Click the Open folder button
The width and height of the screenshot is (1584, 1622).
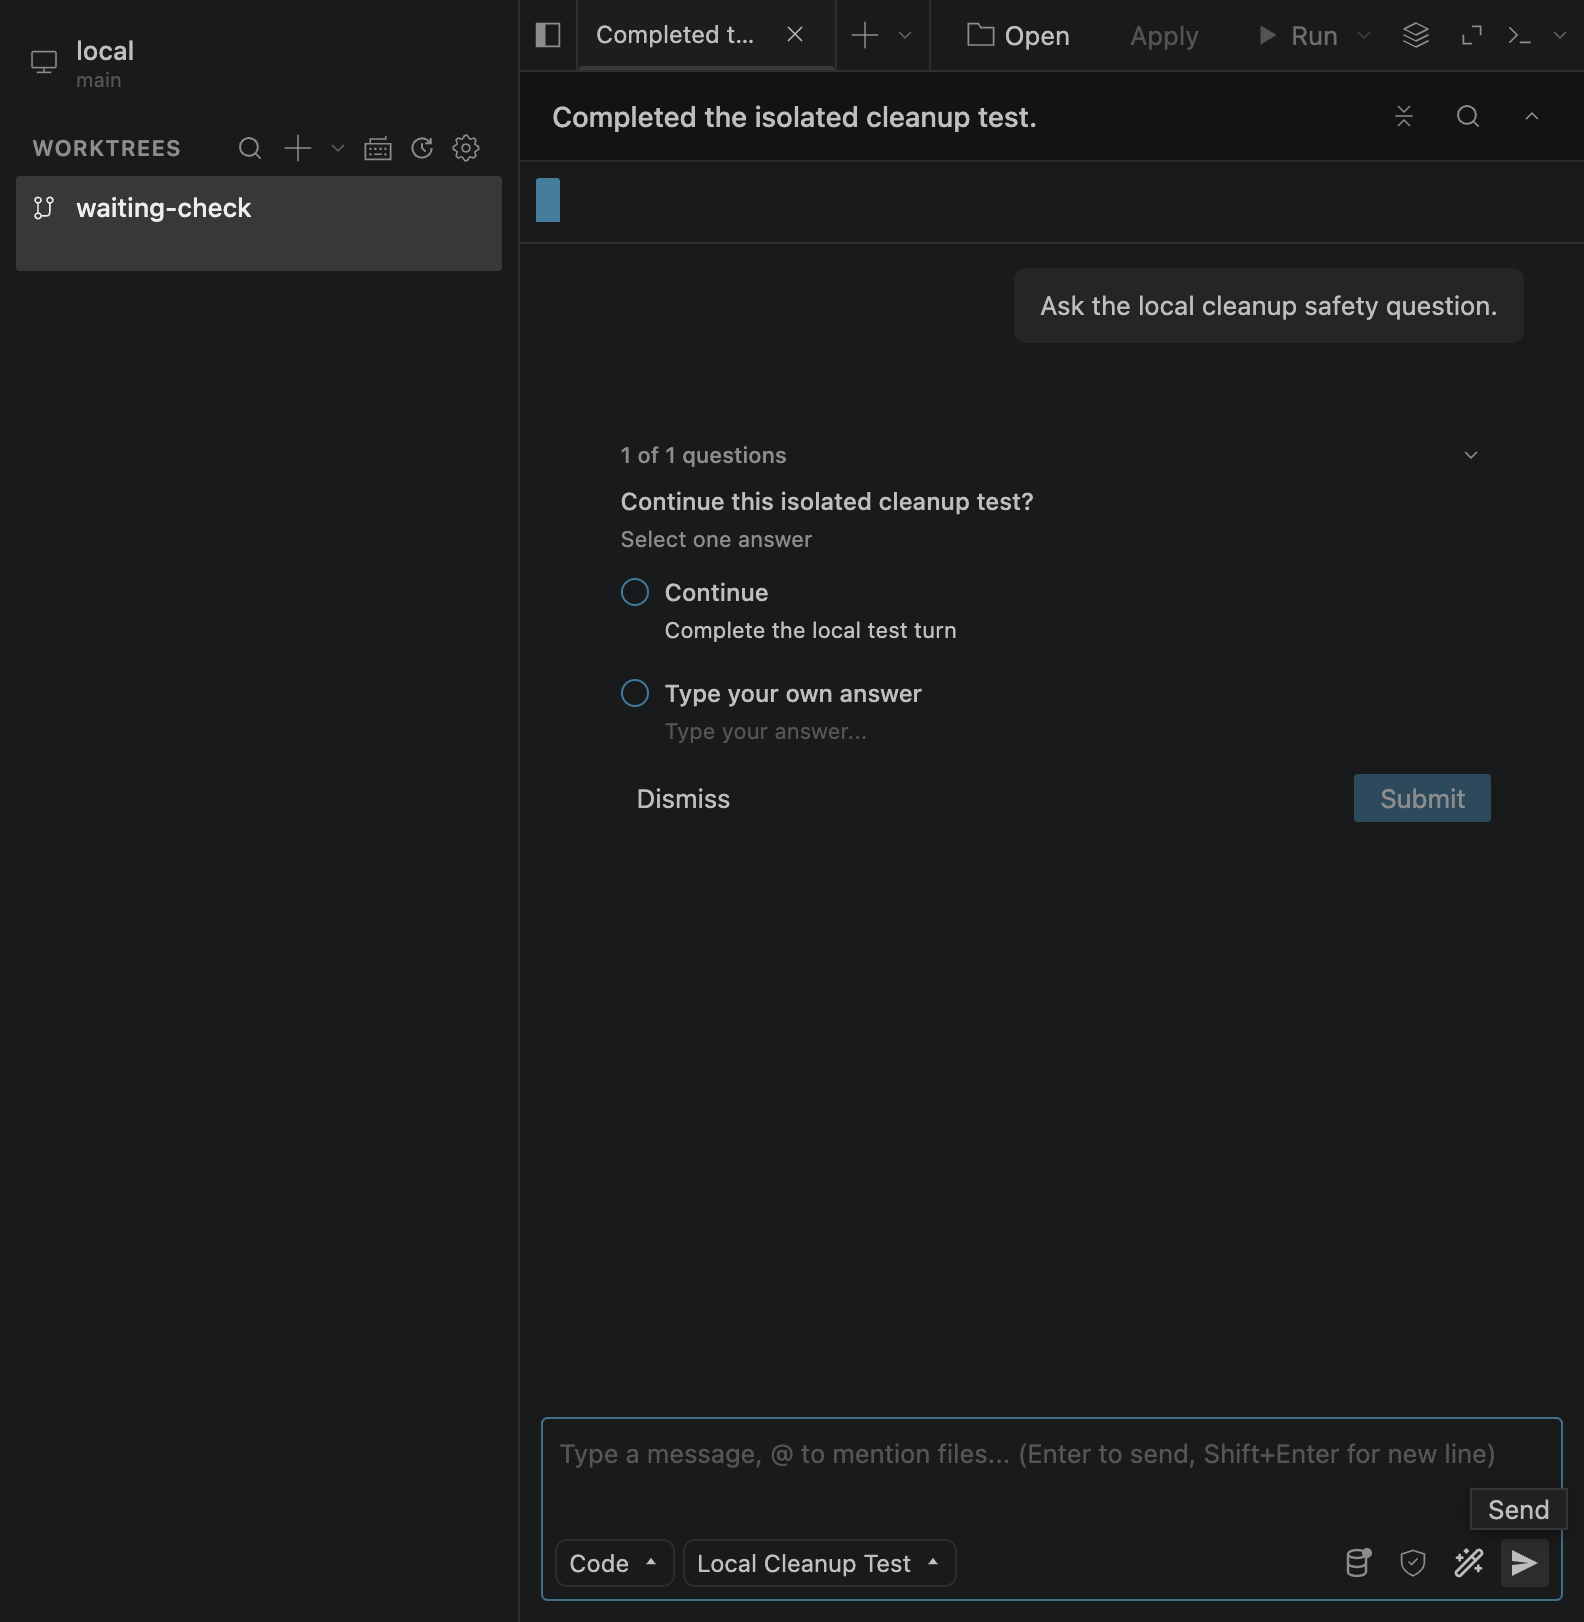coord(1018,36)
